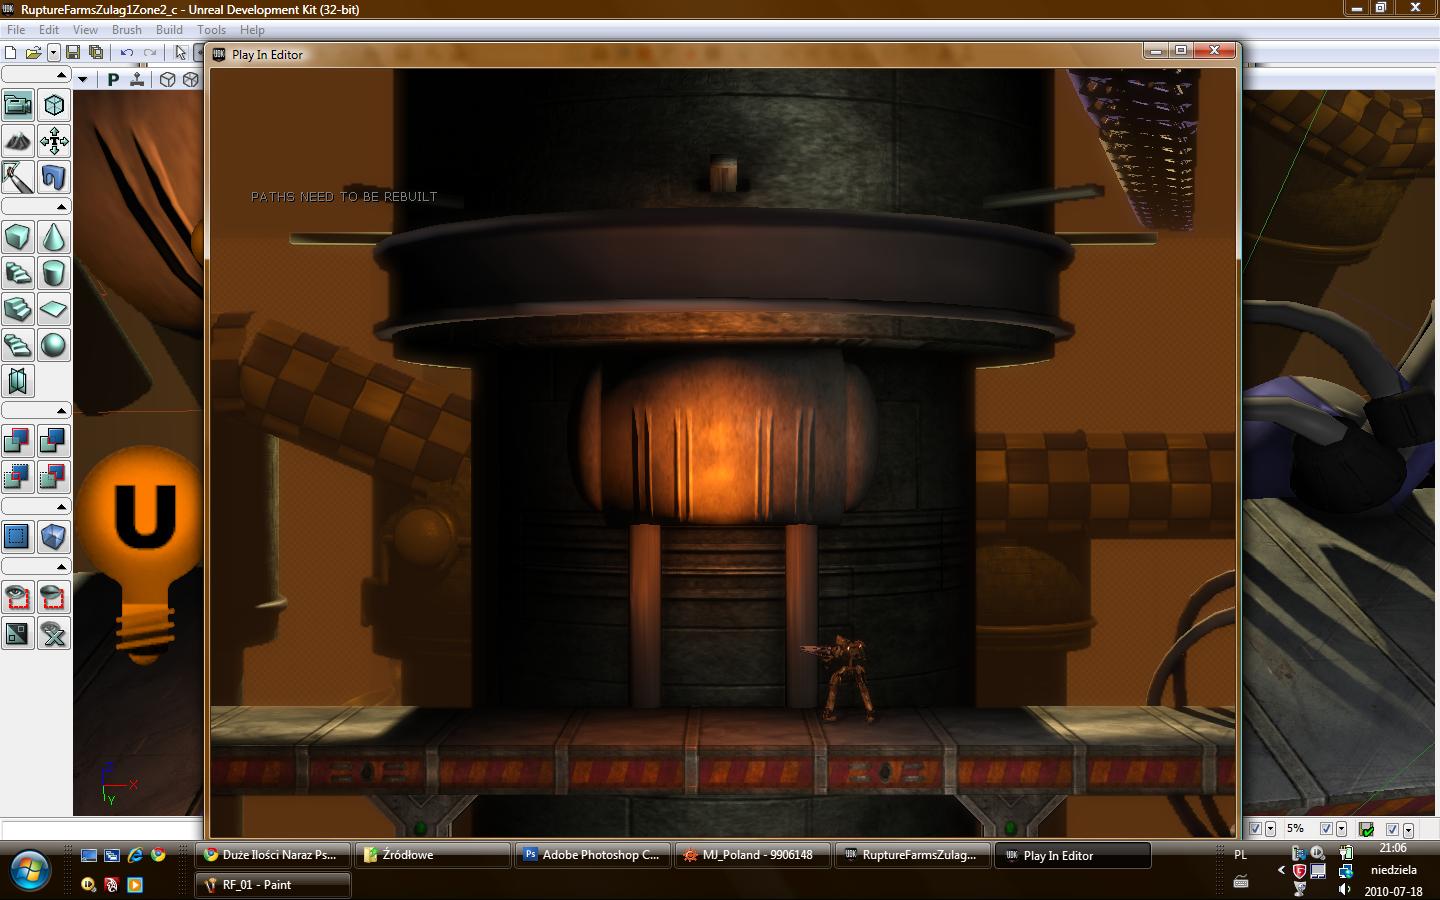Click the CSG Add button

pos(18,441)
